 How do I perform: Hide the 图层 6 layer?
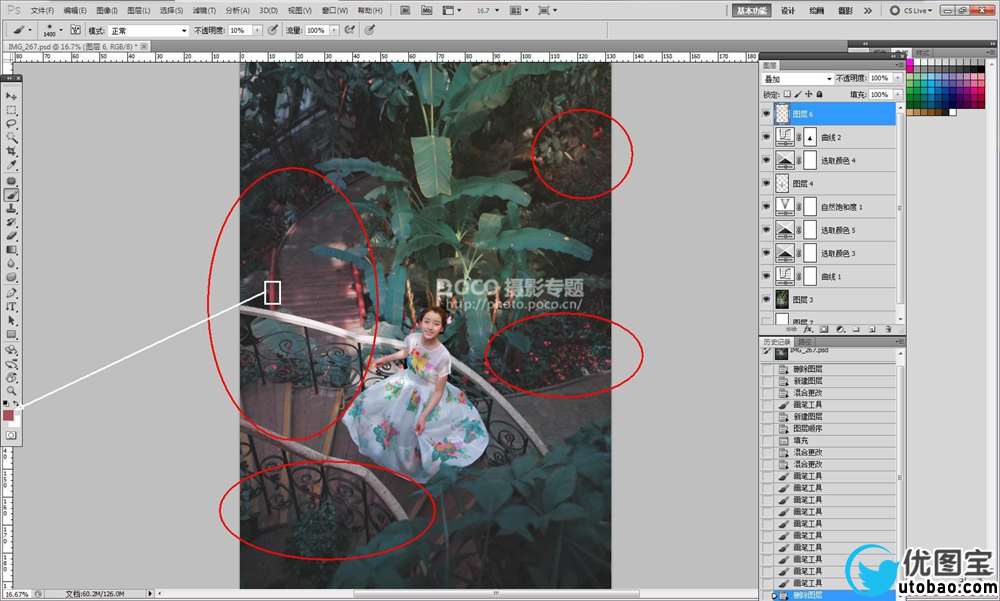point(766,114)
